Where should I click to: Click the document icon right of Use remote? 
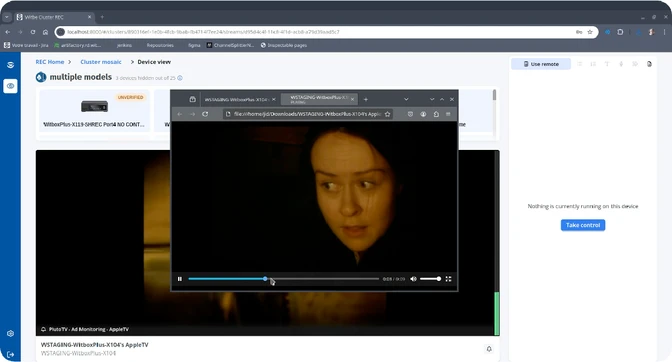649,64
